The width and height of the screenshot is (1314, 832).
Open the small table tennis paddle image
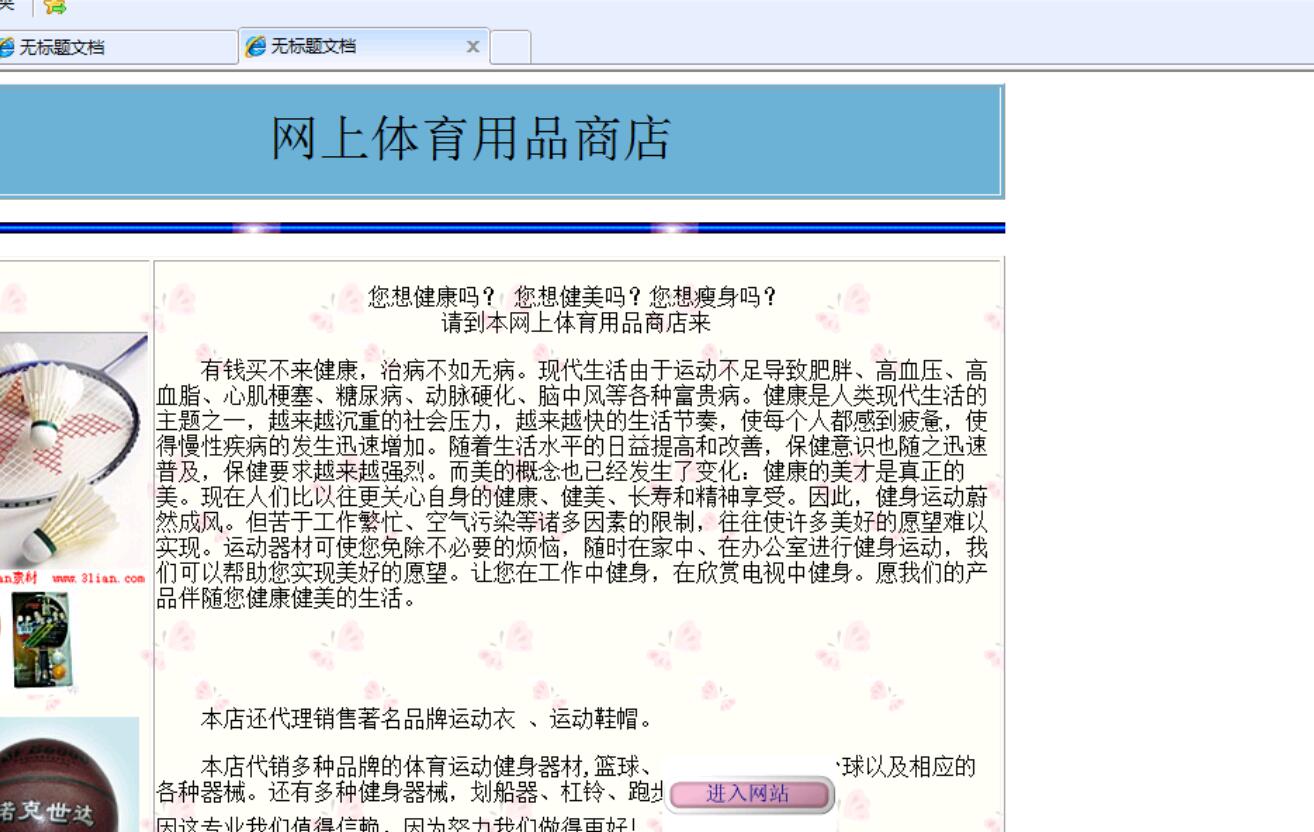(41, 639)
